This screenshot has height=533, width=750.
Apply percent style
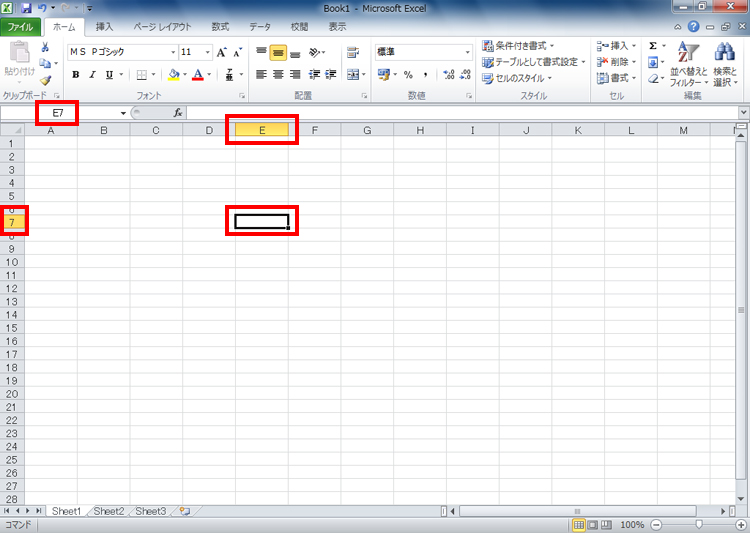pyautogui.click(x=408, y=75)
